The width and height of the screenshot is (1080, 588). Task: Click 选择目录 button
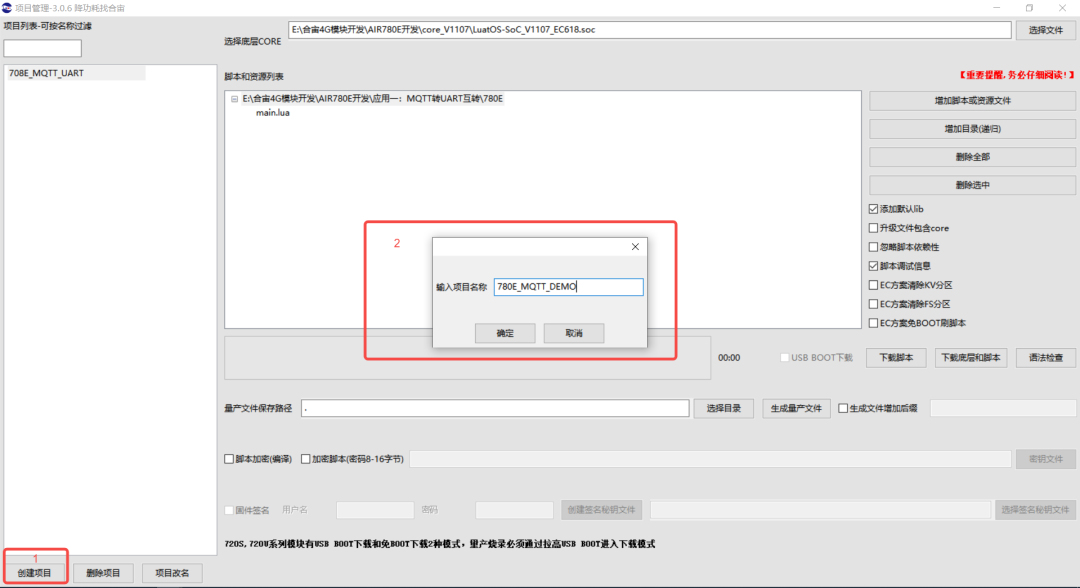click(723, 408)
